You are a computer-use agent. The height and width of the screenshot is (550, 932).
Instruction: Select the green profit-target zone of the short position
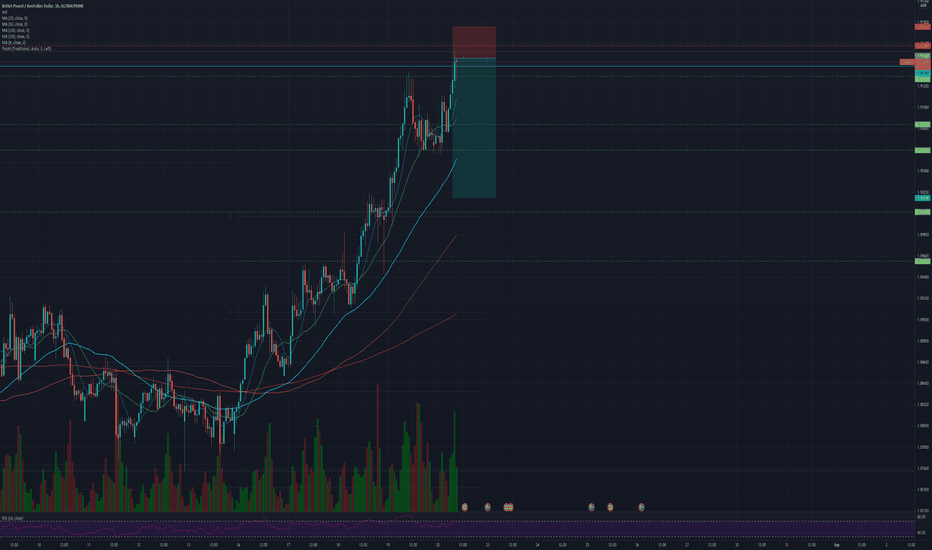coord(474,128)
